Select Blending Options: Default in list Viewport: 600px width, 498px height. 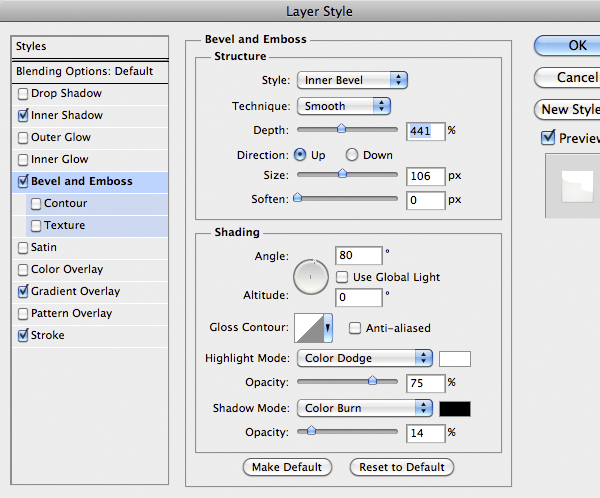84,72
